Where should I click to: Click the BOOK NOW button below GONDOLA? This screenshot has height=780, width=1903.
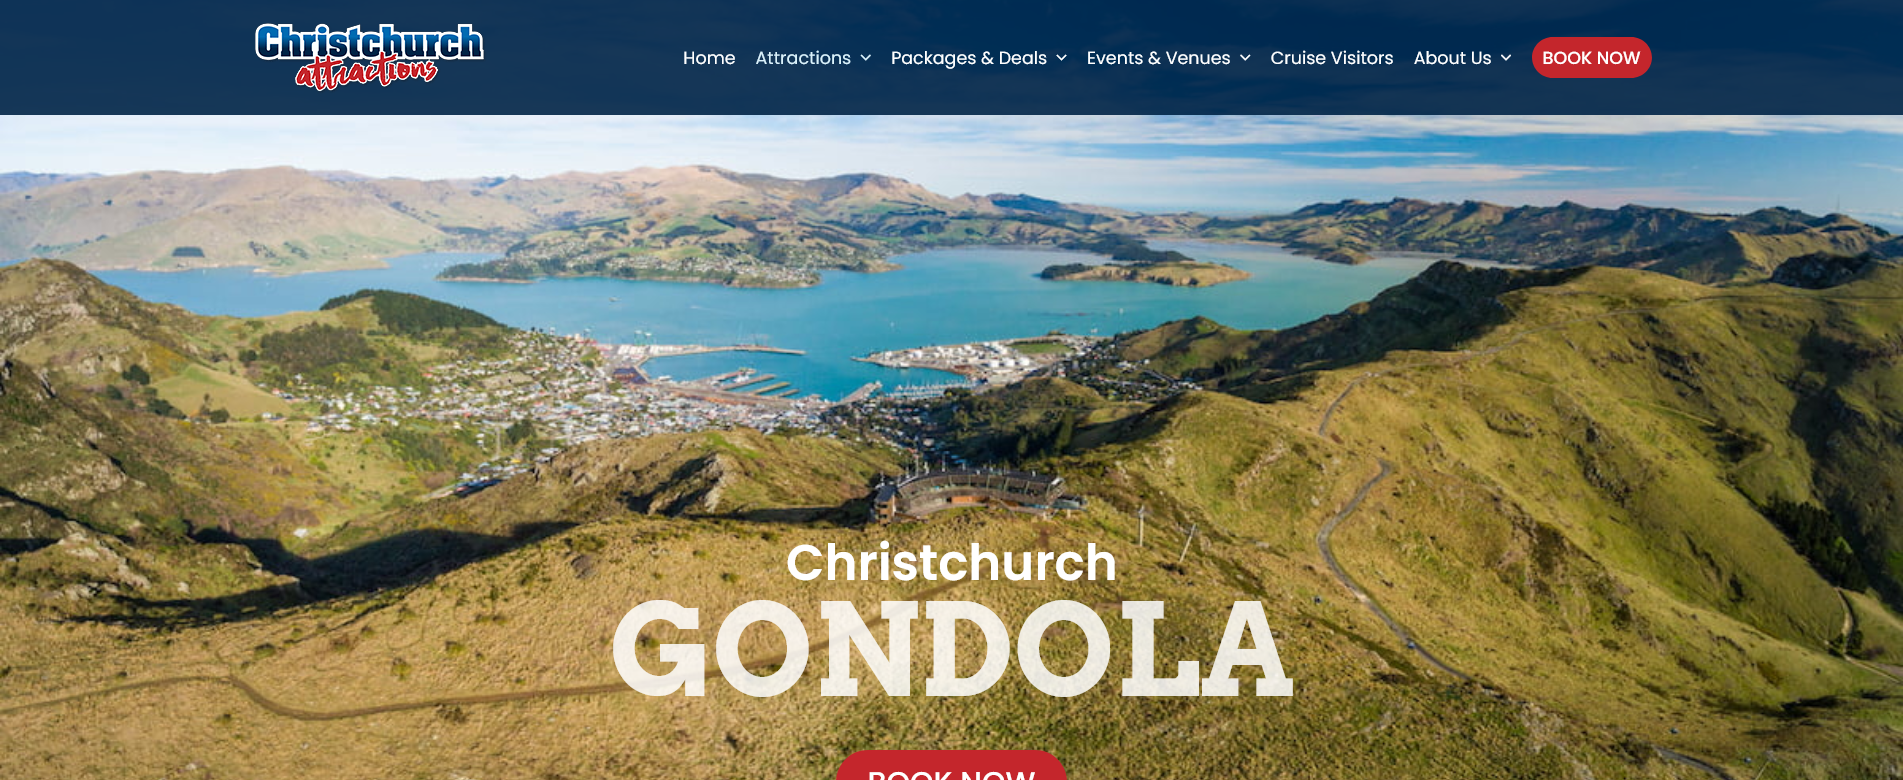pos(951,767)
